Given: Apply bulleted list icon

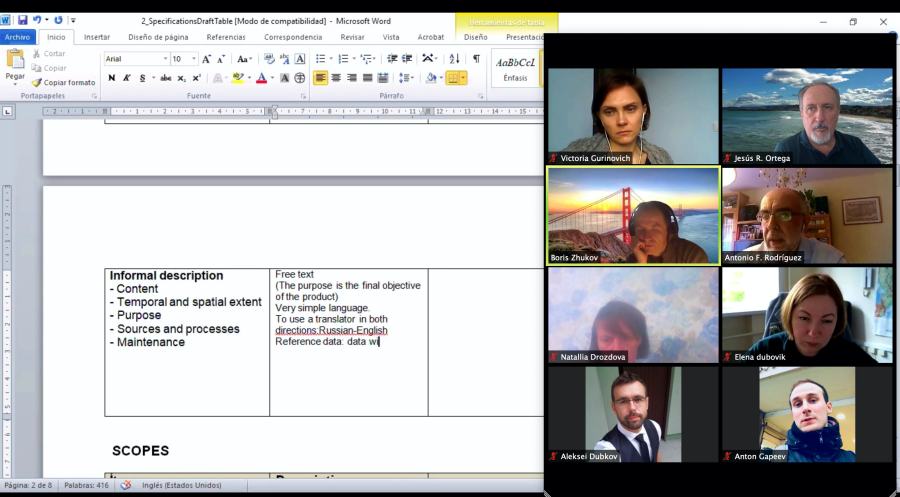Looking at the screenshot, I should coord(320,59).
